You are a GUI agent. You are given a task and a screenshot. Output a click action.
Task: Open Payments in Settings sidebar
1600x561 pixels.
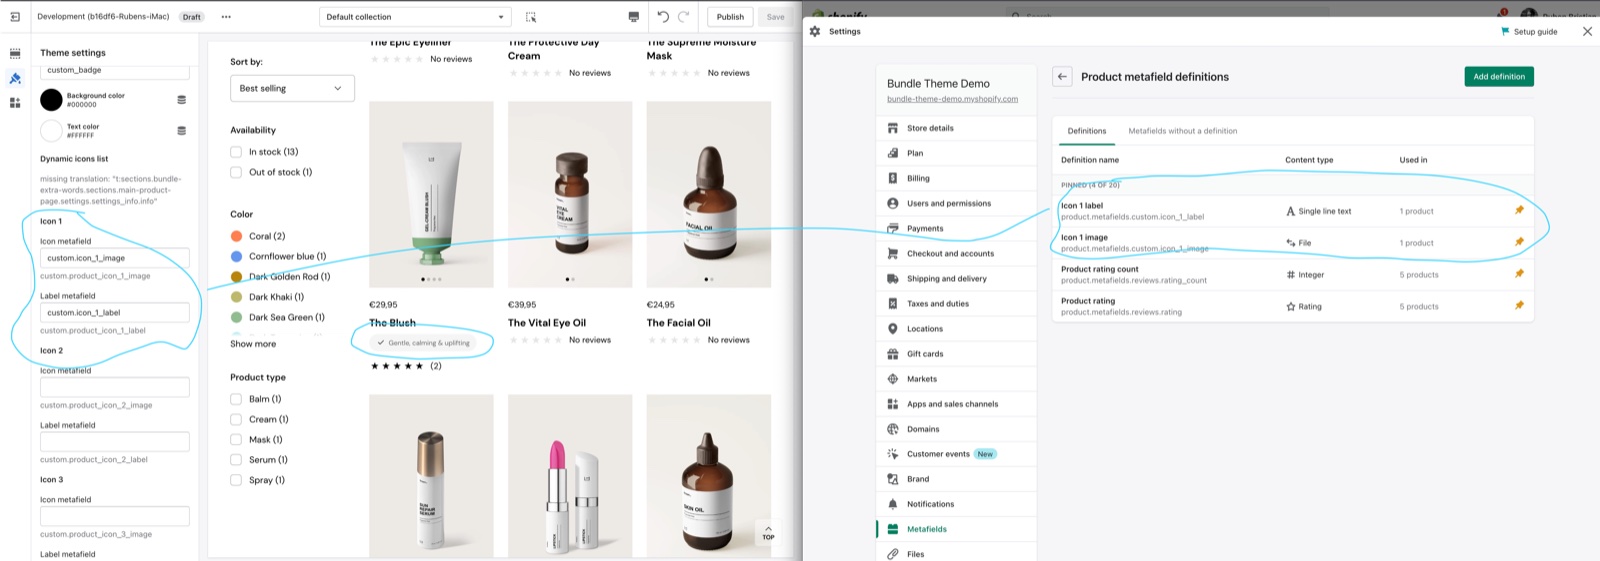point(924,228)
